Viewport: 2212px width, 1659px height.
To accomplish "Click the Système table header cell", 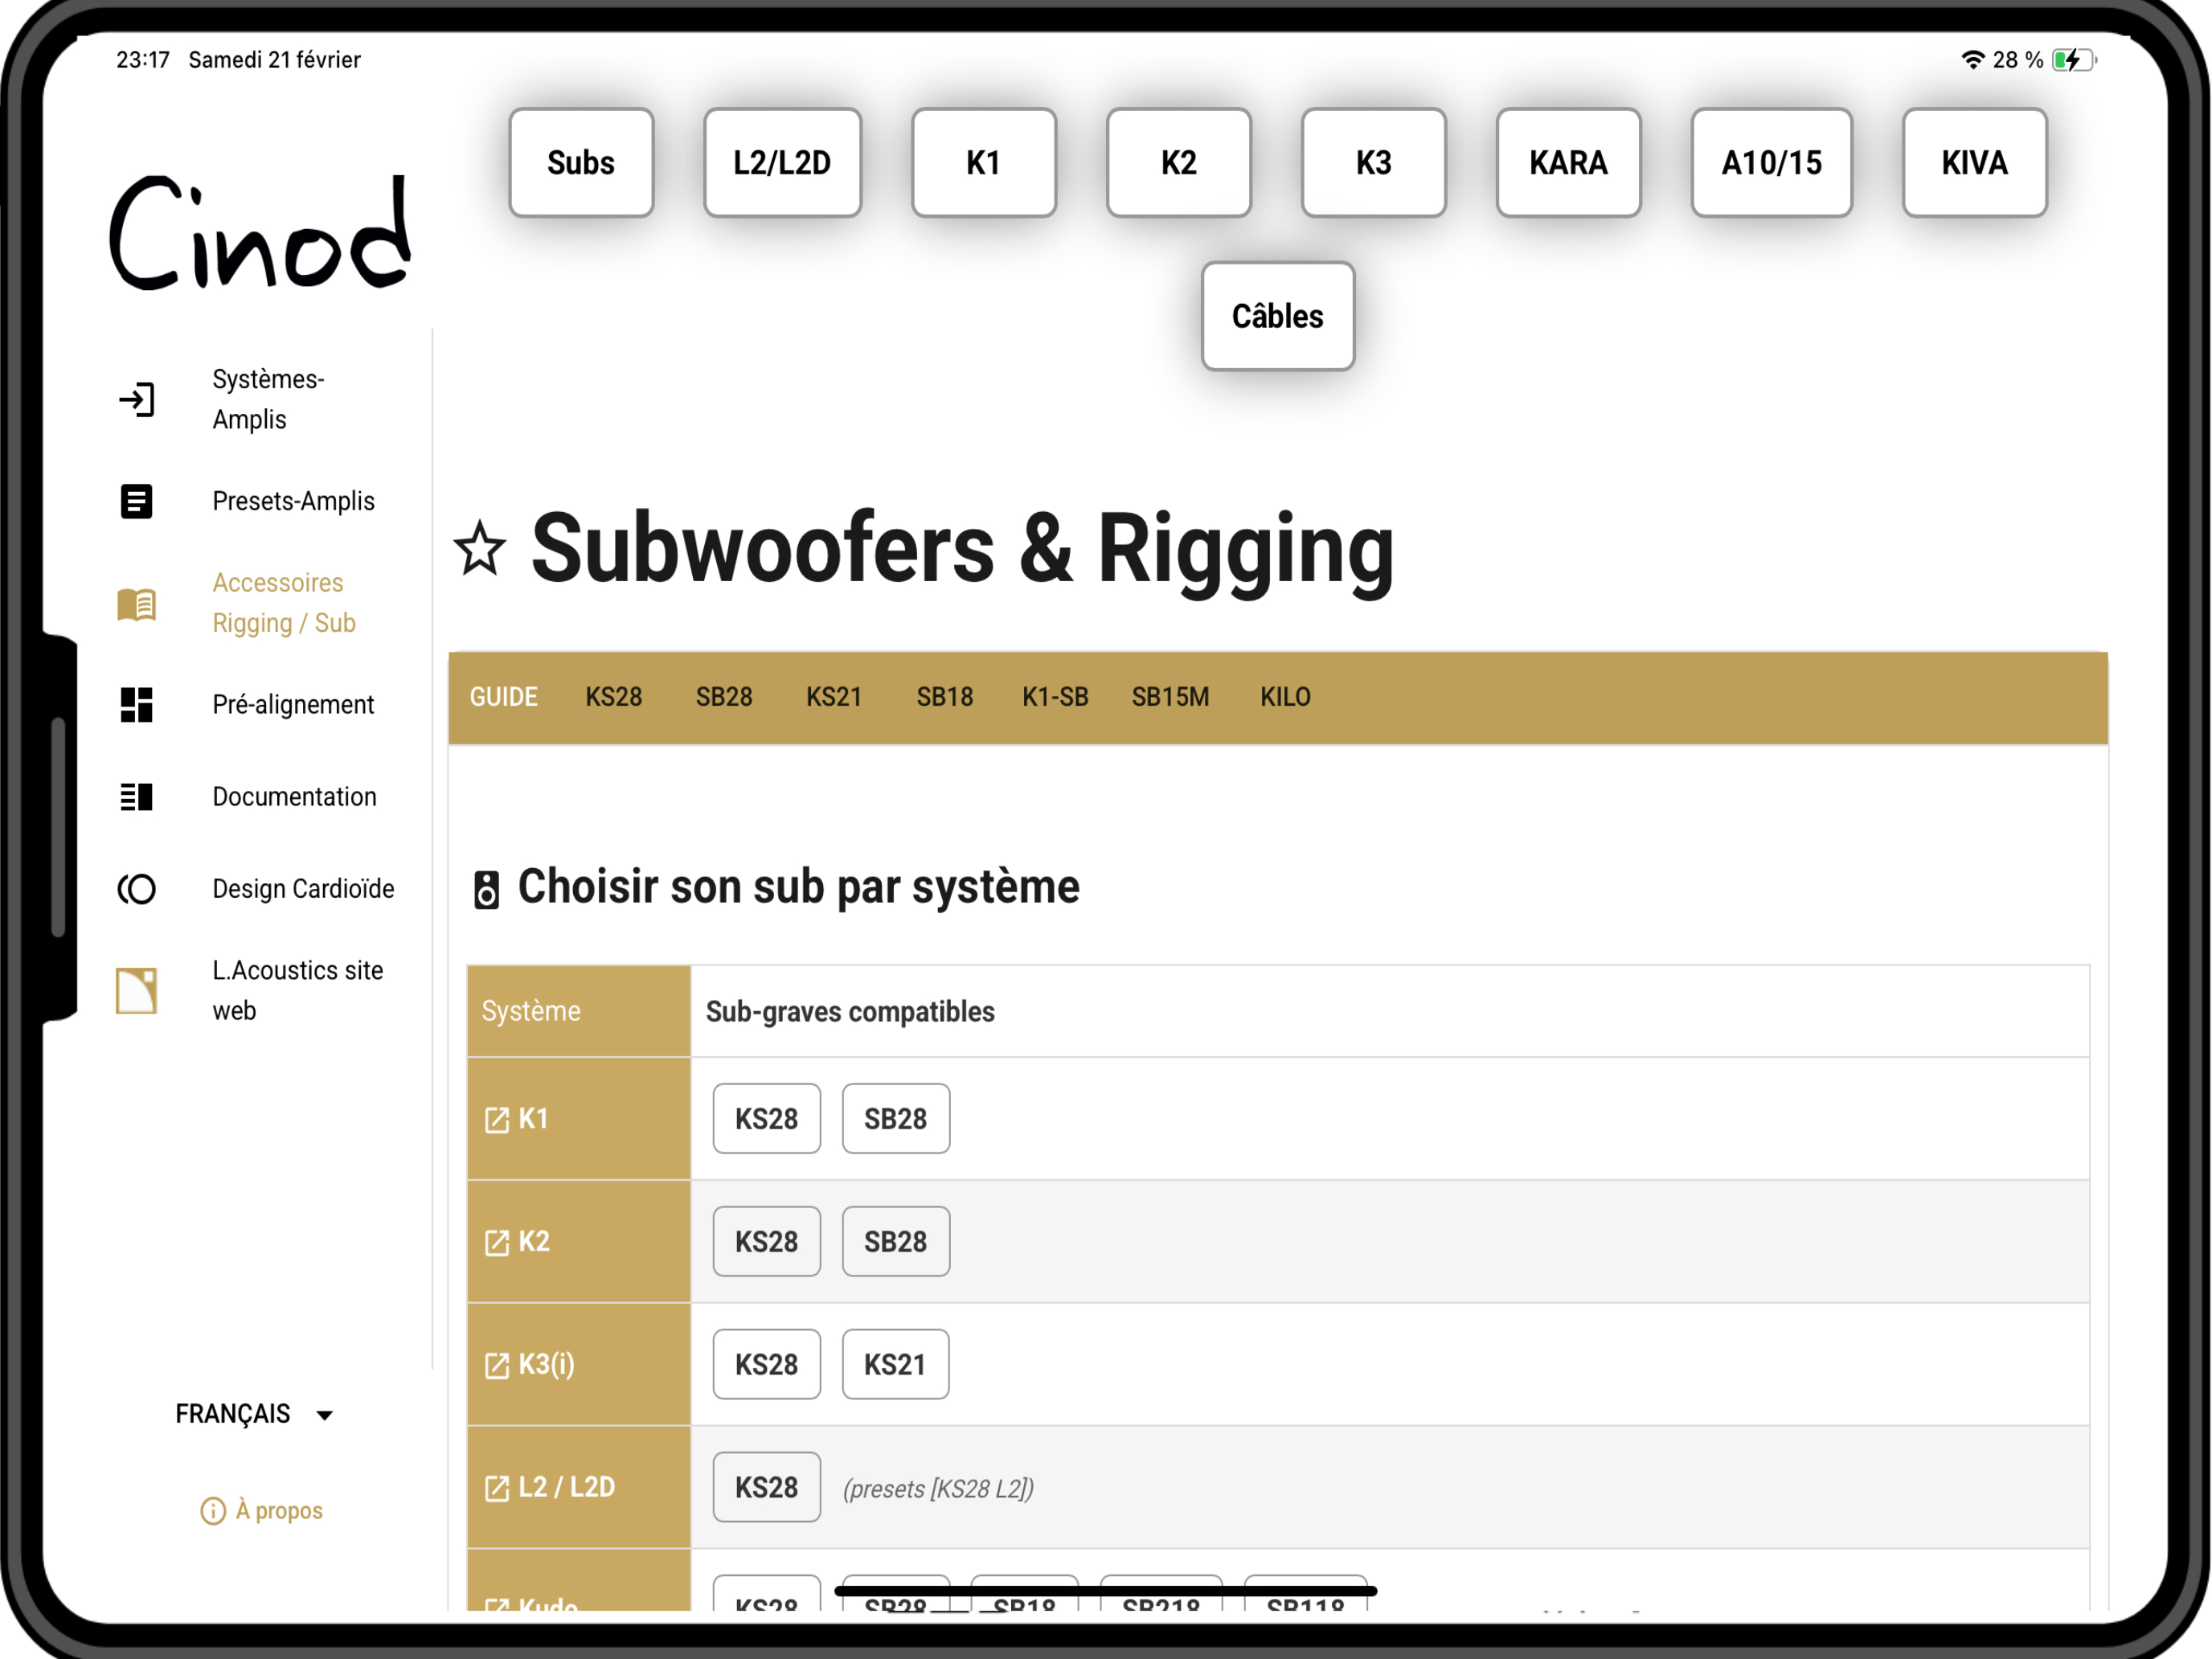I will 579,1011.
